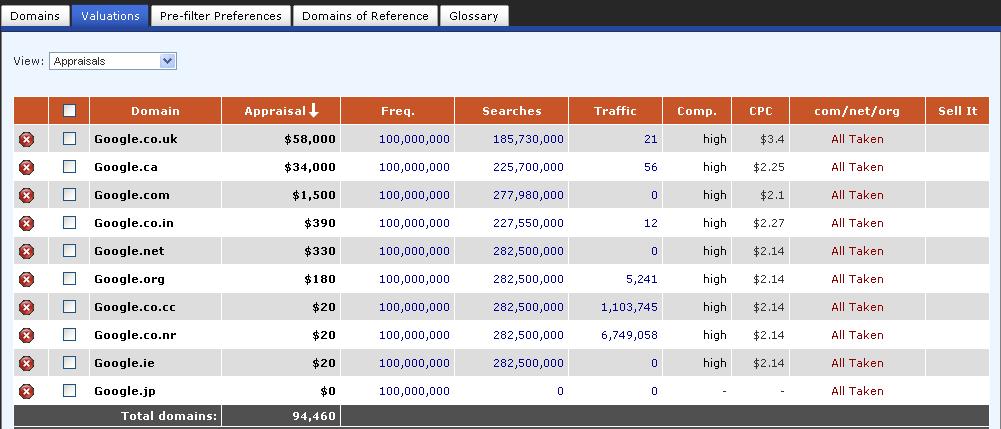Image resolution: width=1001 pixels, height=429 pixels.
Task: Click the red X icon for Google.co.cc
Action: point(27,307)
